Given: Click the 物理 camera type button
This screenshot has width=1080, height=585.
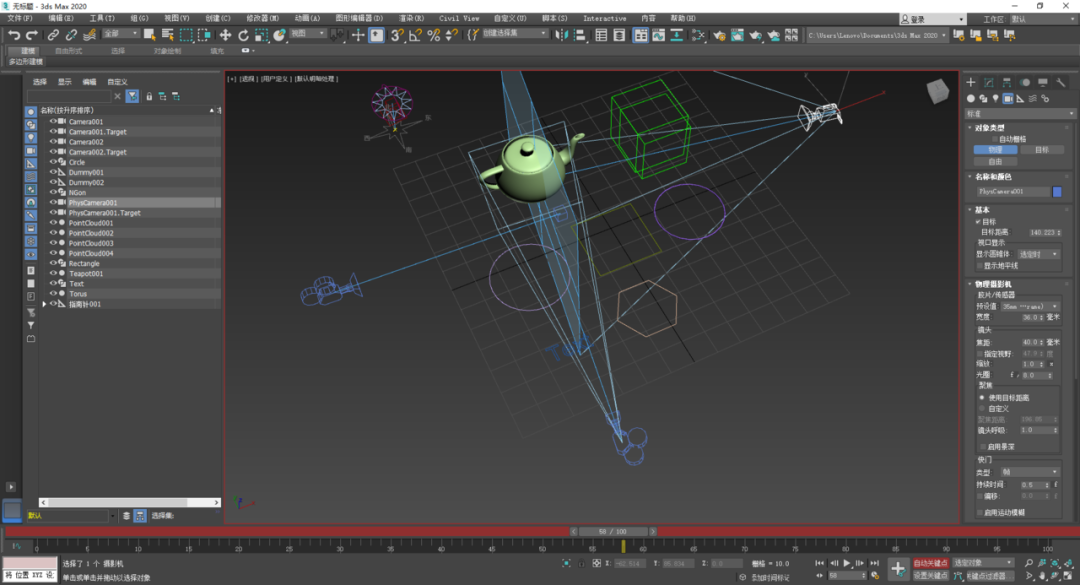Looking at the screenshot, I should (995, 150).
